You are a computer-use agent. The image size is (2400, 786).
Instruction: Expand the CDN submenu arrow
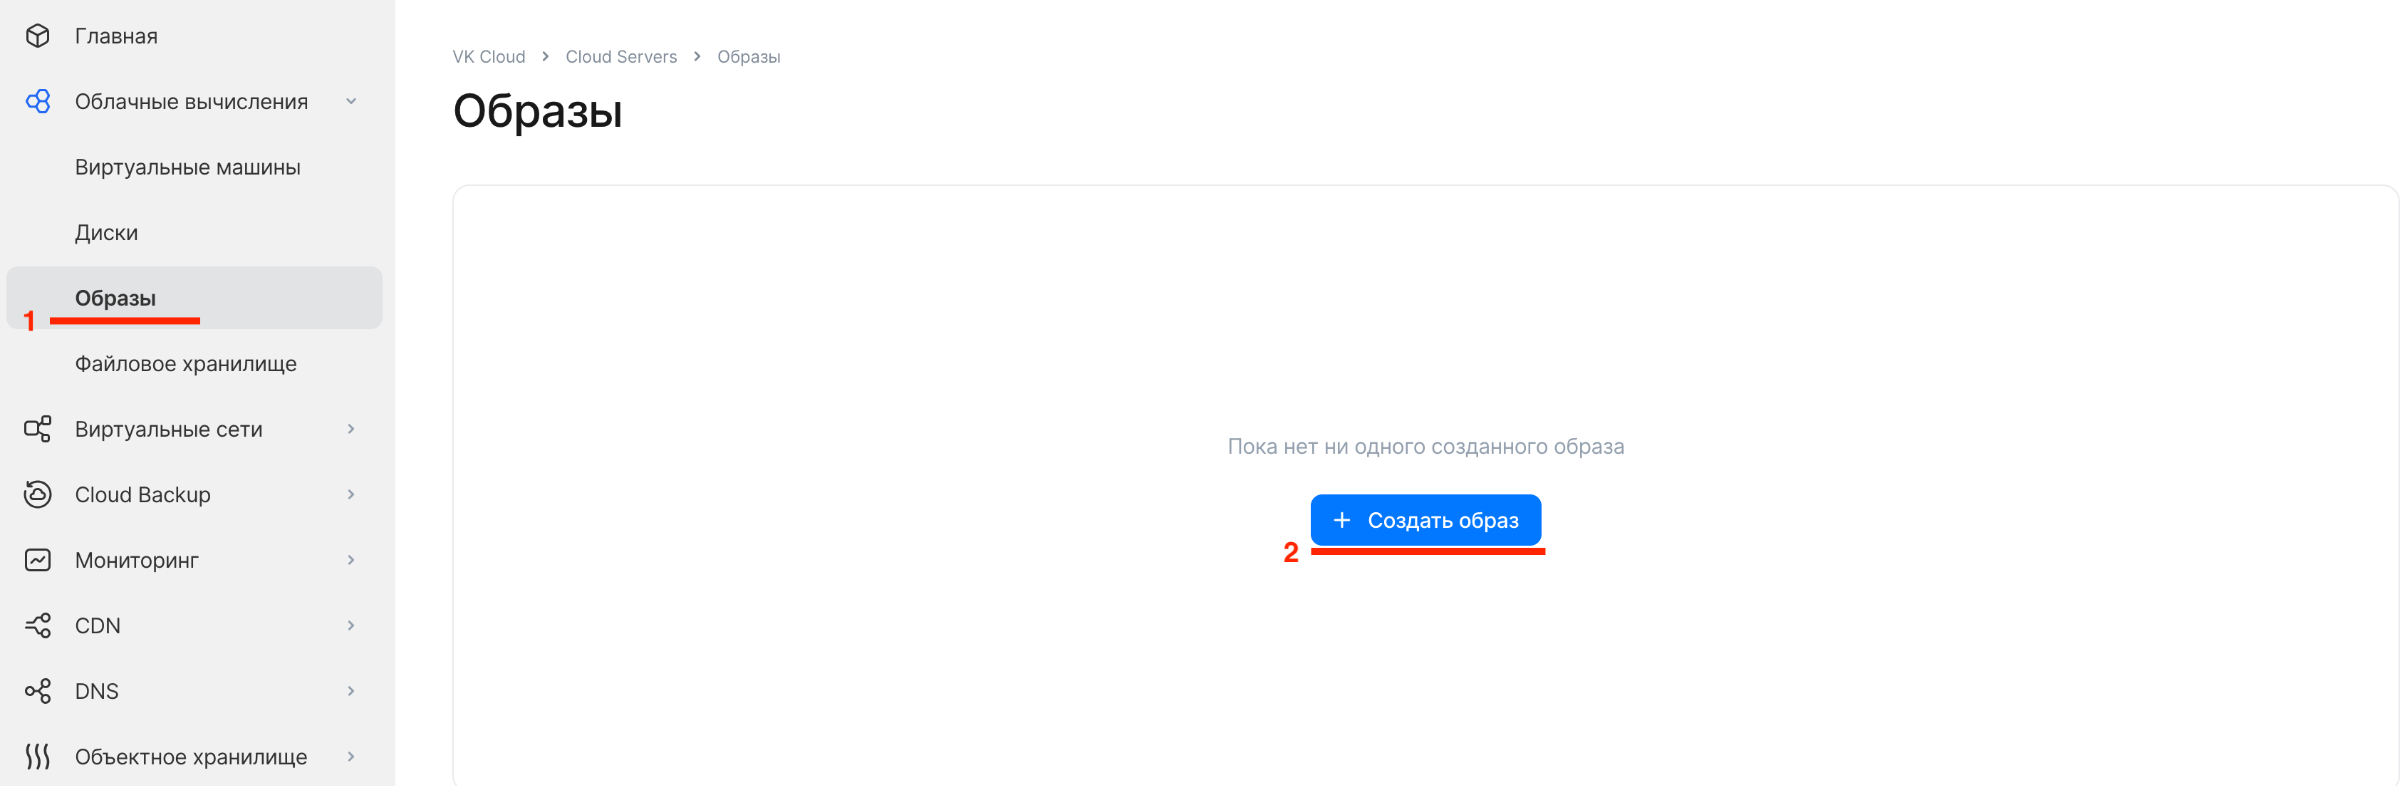tap(351, 625)
